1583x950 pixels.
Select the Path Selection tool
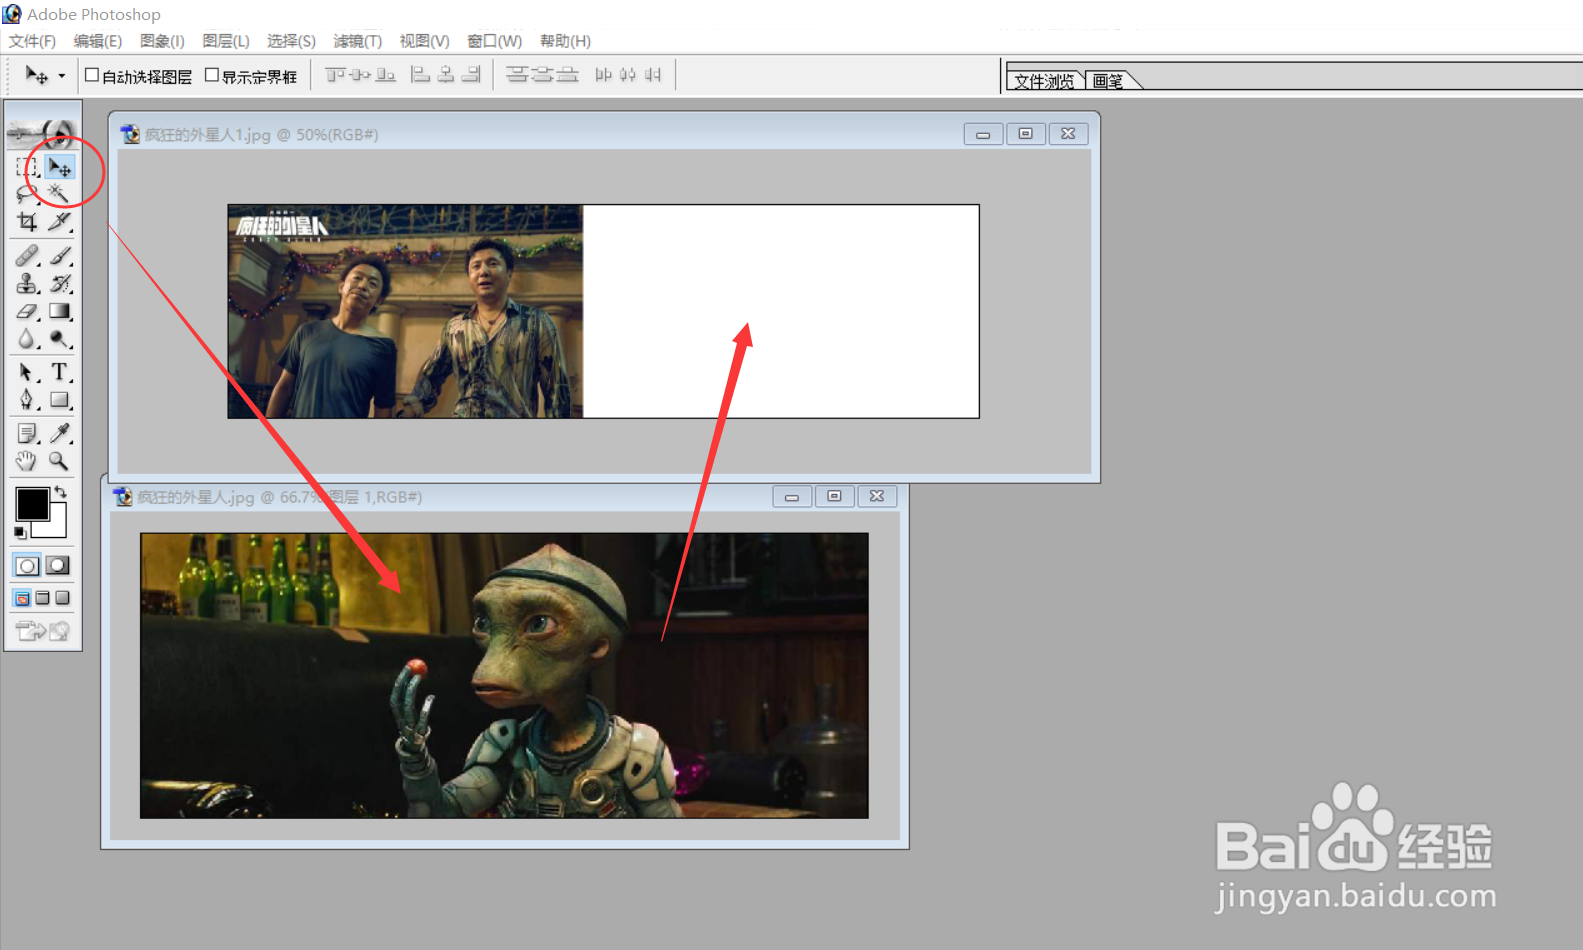coord(27,373)
